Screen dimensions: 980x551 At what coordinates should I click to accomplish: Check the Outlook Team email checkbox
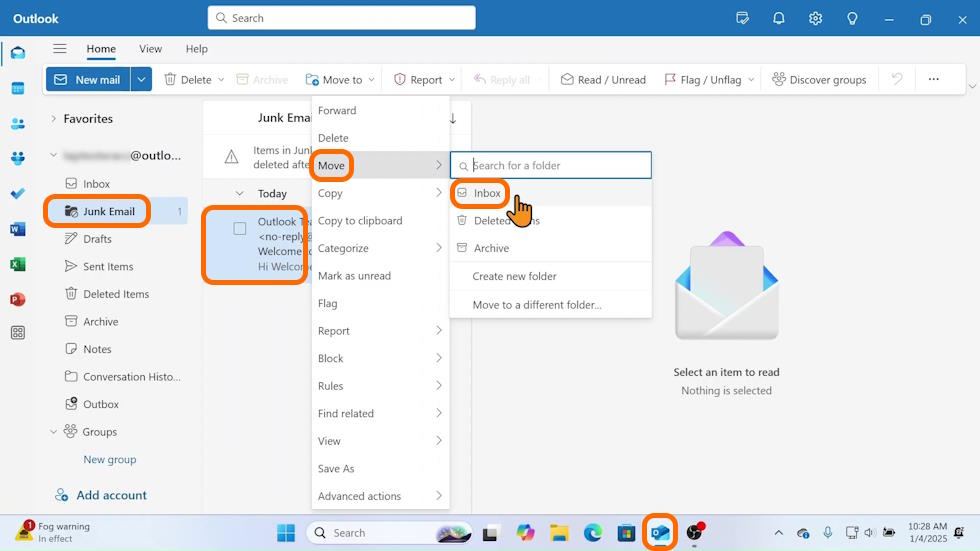(x=240, y=229)
